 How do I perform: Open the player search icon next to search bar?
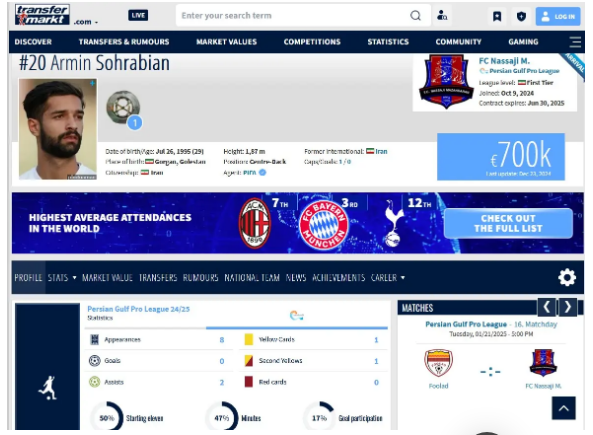(x=442, y=16)
